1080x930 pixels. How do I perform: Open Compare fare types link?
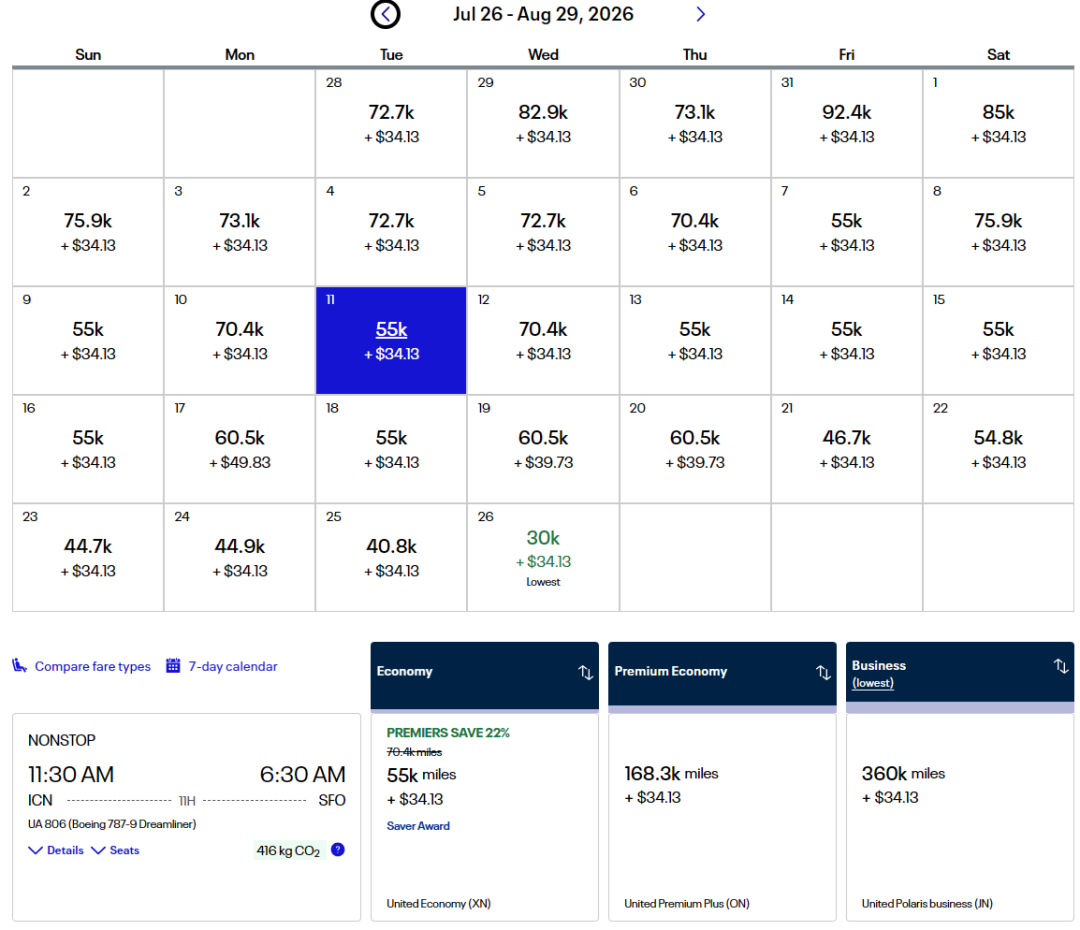(x=92, y=666)
